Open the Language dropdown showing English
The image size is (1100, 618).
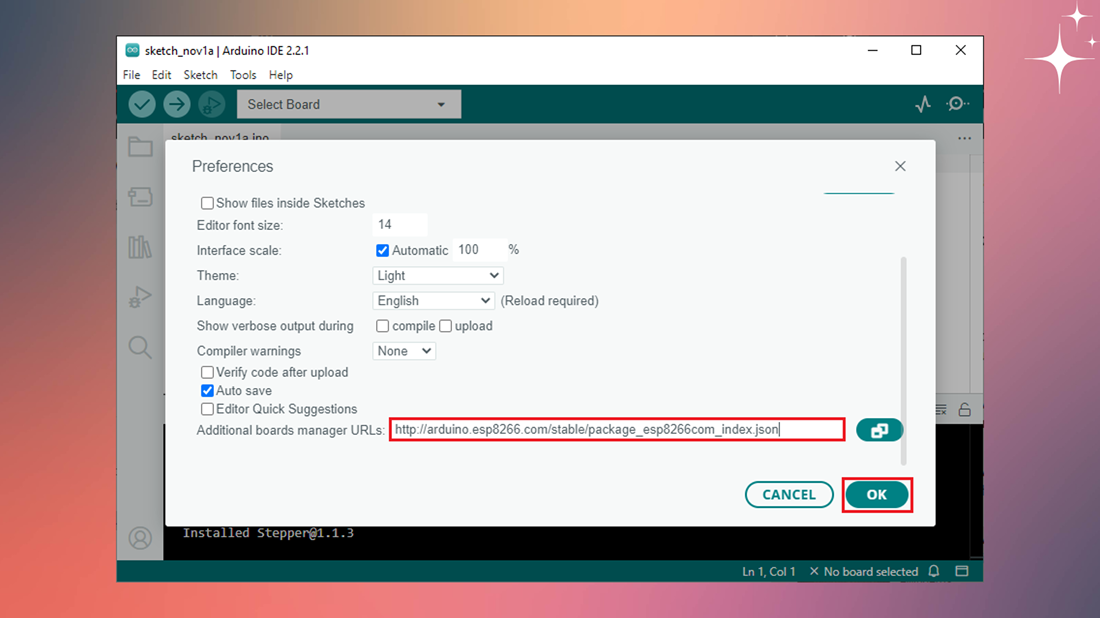[x=434, y=301]
